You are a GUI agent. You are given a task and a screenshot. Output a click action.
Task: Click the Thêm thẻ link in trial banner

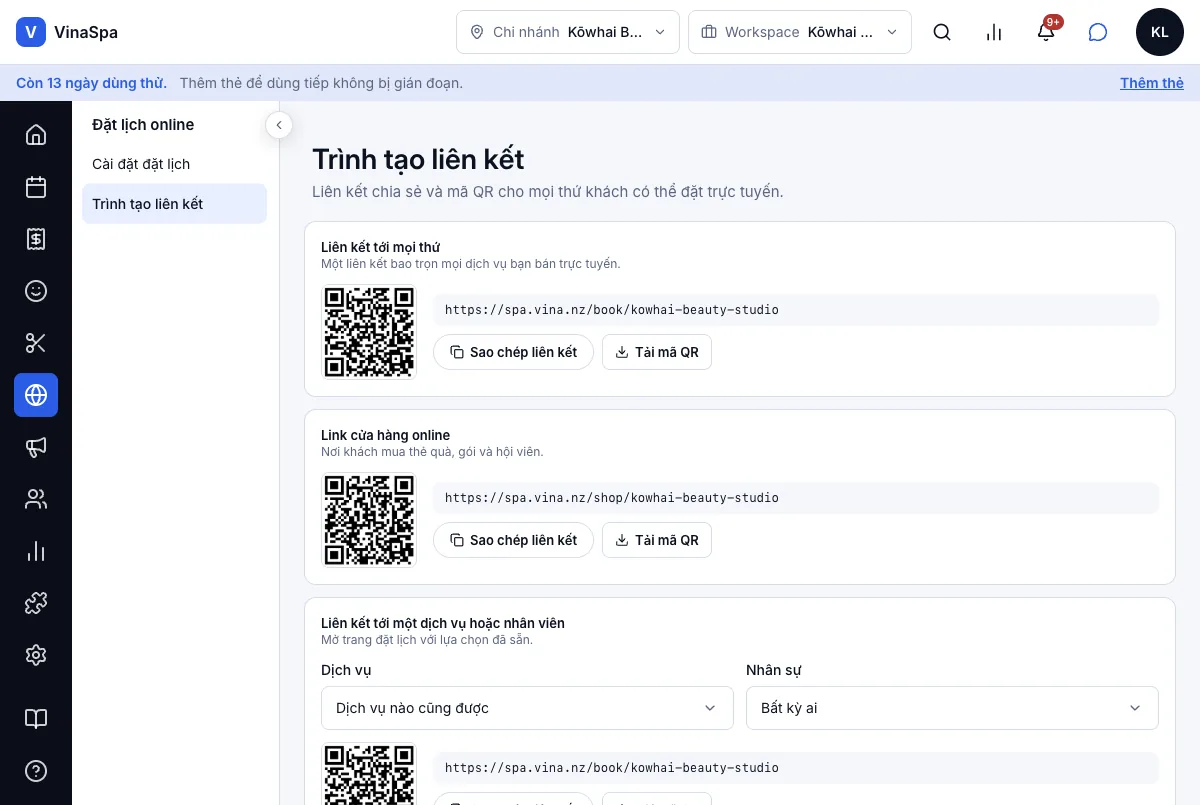coord(1152,83)
